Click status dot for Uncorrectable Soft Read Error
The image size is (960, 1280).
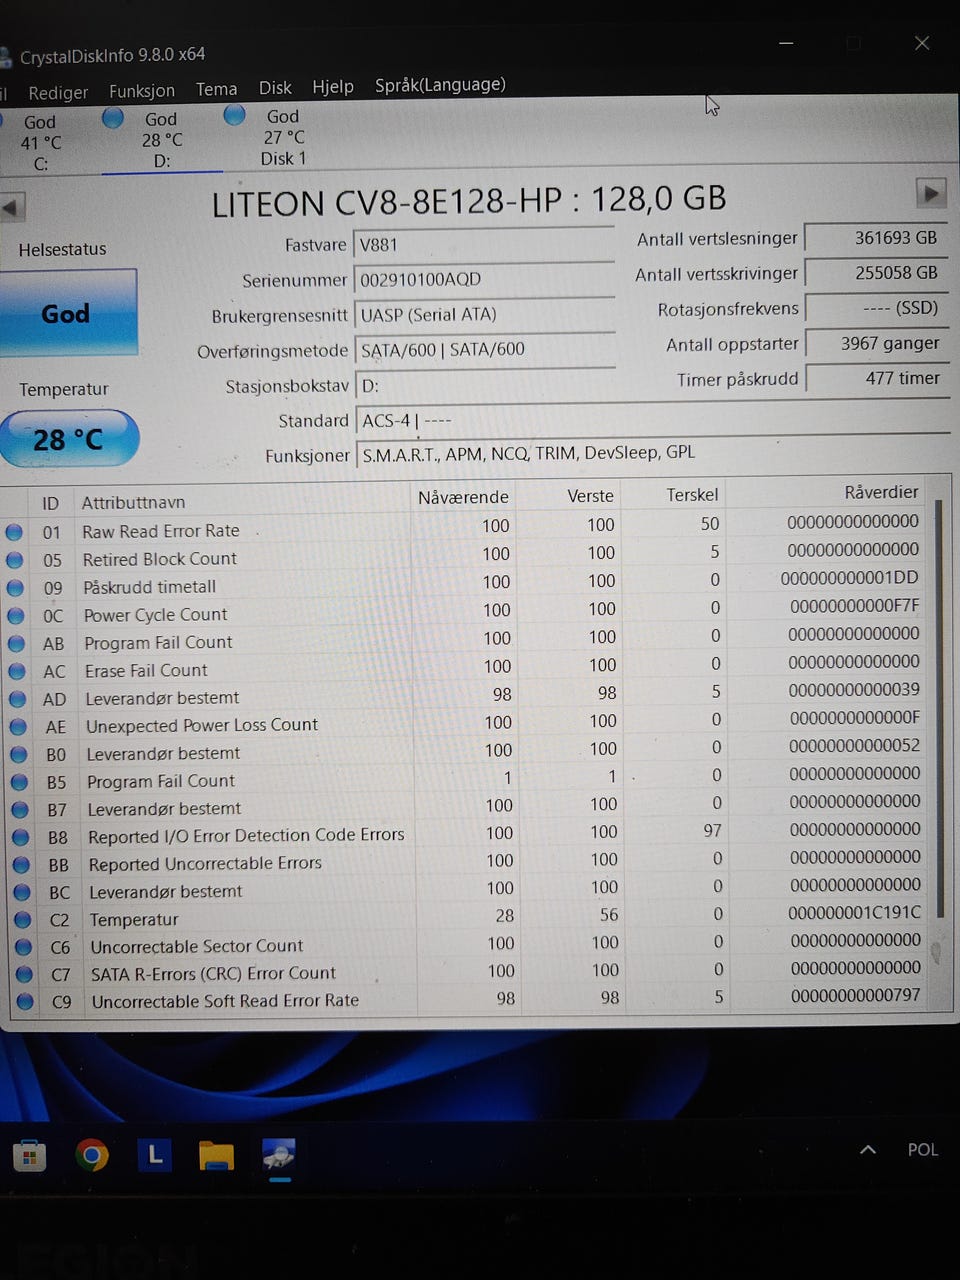coord(25,1001)
